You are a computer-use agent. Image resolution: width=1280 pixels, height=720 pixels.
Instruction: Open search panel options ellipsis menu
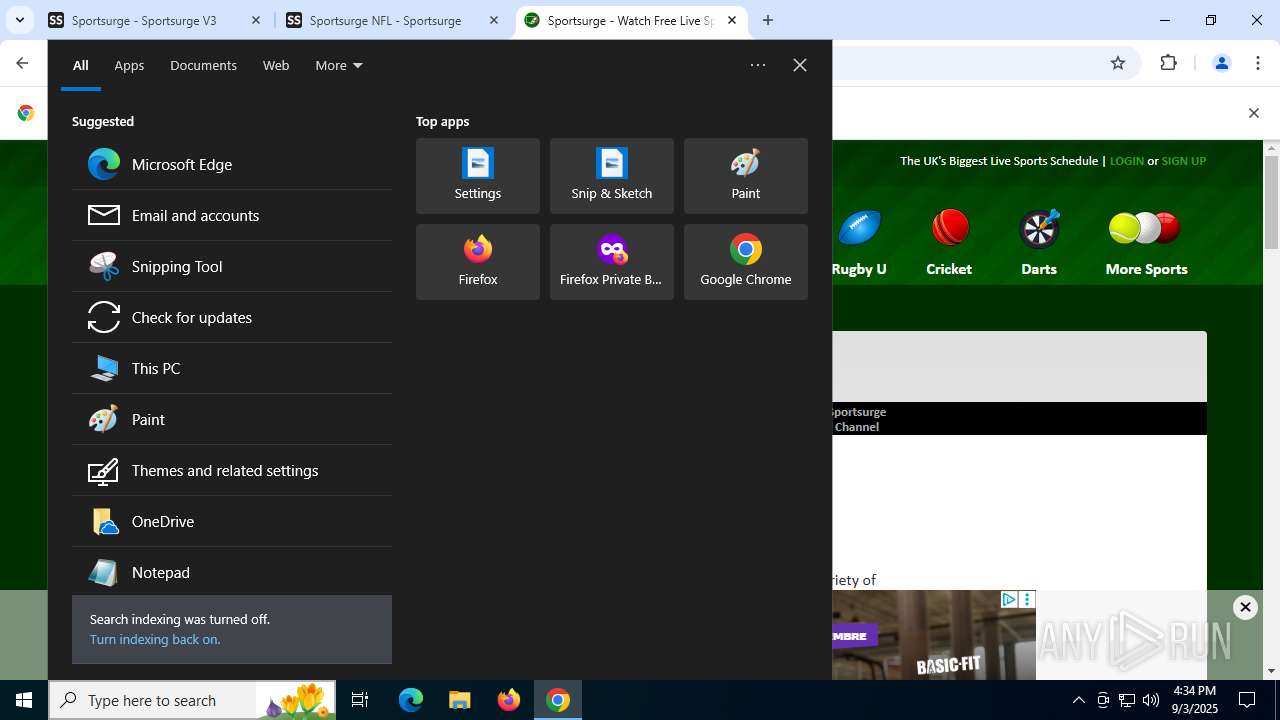point(758,65)
